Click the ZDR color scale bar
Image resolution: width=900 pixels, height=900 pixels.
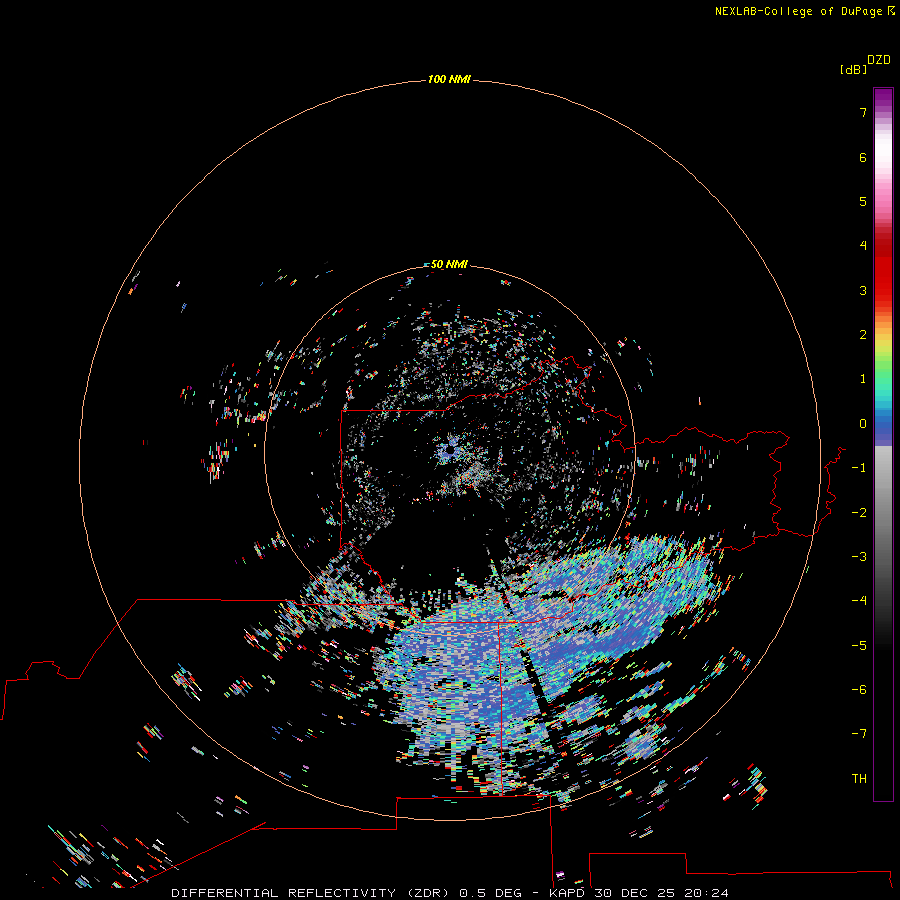point(883,444)
